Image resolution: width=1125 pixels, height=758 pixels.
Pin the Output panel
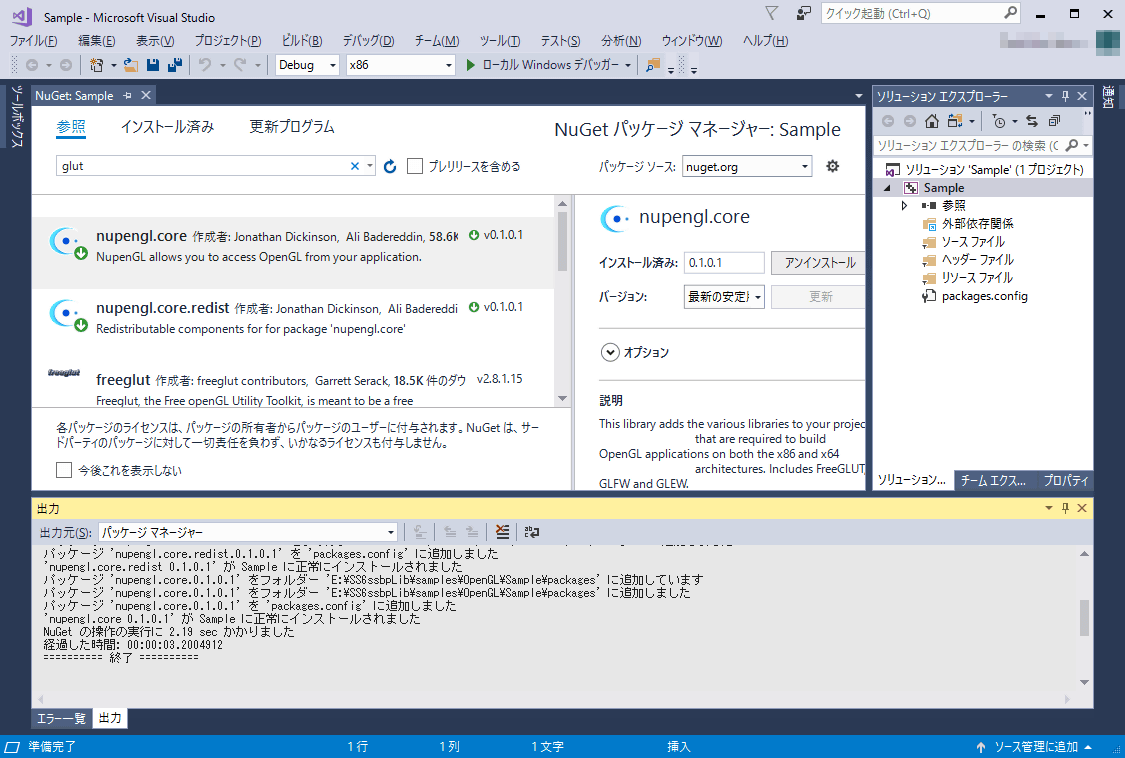point(1065,508)
